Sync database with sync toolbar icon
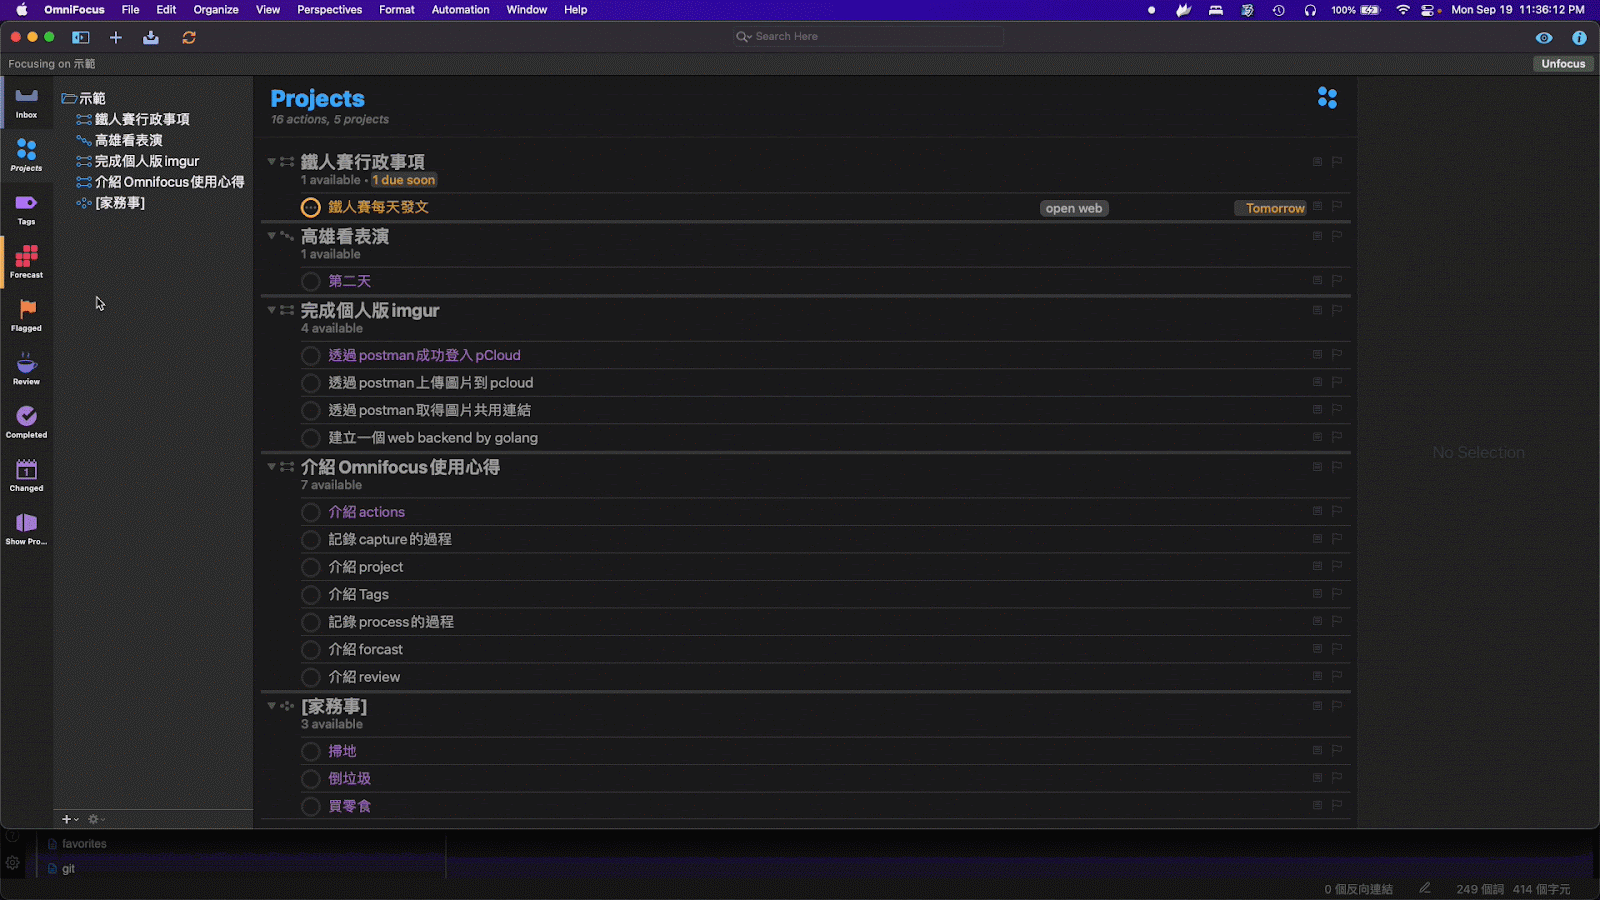1600x900 pixels. click(x=189, y=37)
